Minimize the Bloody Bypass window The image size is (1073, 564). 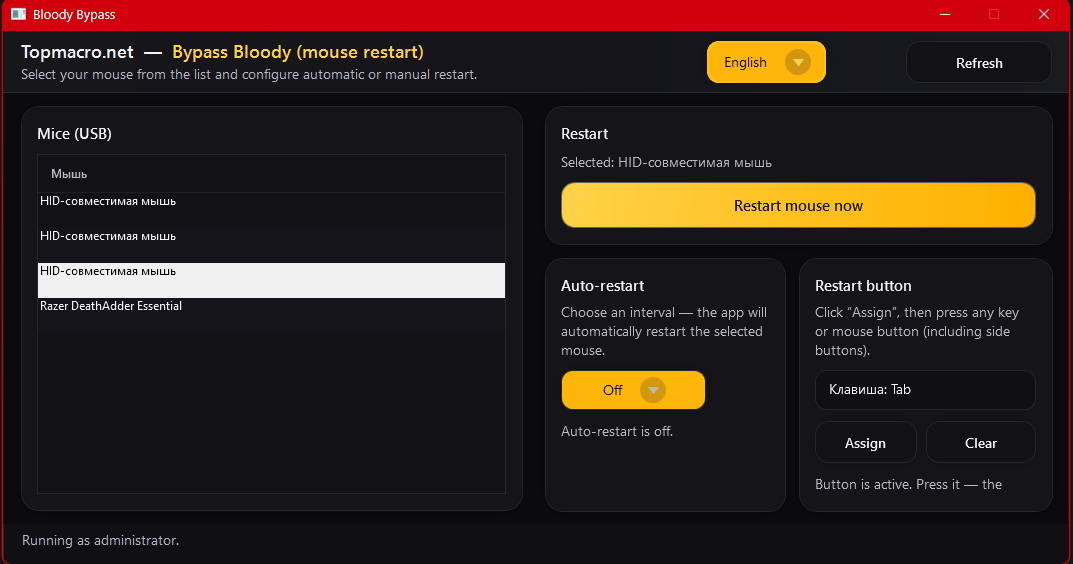945,15
